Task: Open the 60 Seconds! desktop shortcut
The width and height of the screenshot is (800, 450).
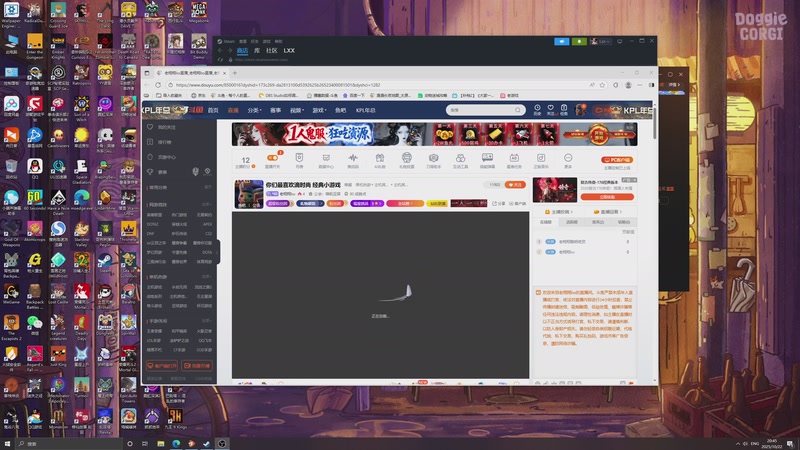Action: (x=35, y=202)
